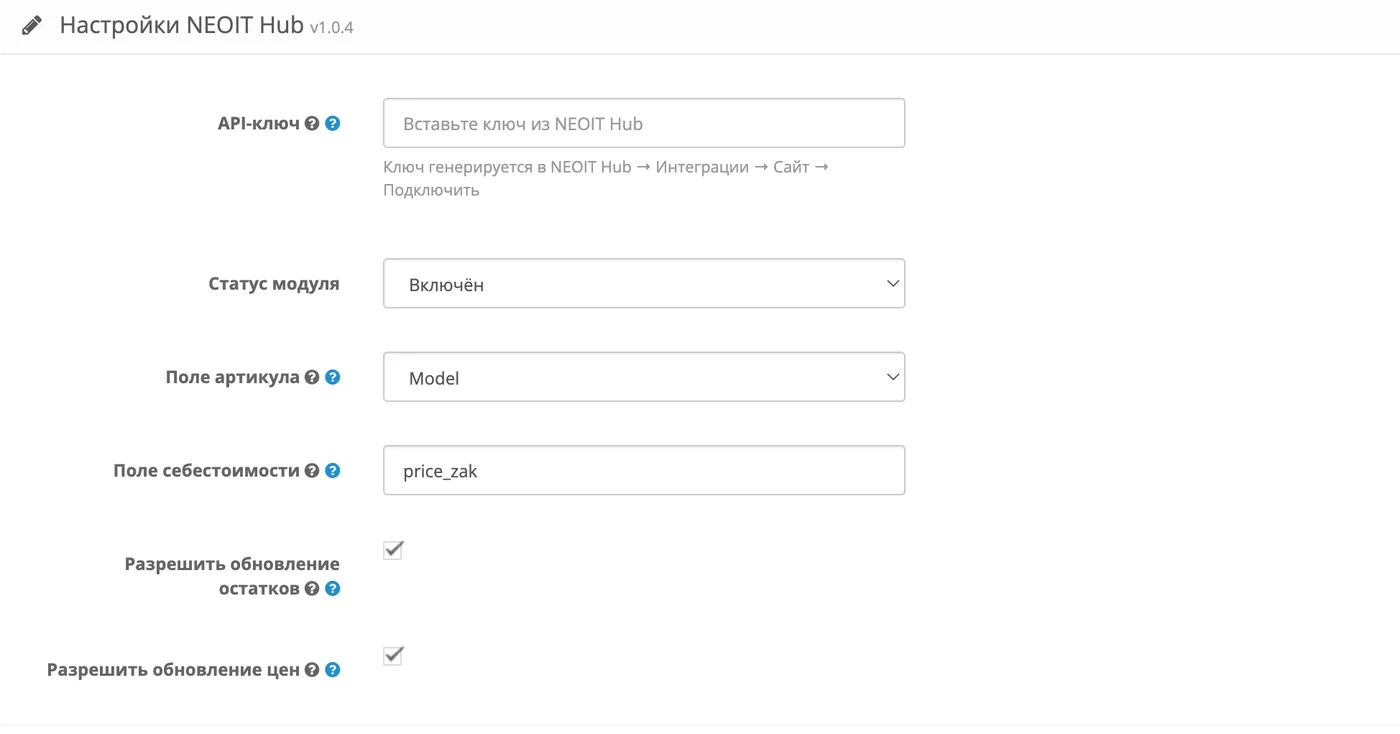Focus the API-ключ input field
This screenshot has width=1400, height=734.
pyautogui.click(x=644, y=123)
